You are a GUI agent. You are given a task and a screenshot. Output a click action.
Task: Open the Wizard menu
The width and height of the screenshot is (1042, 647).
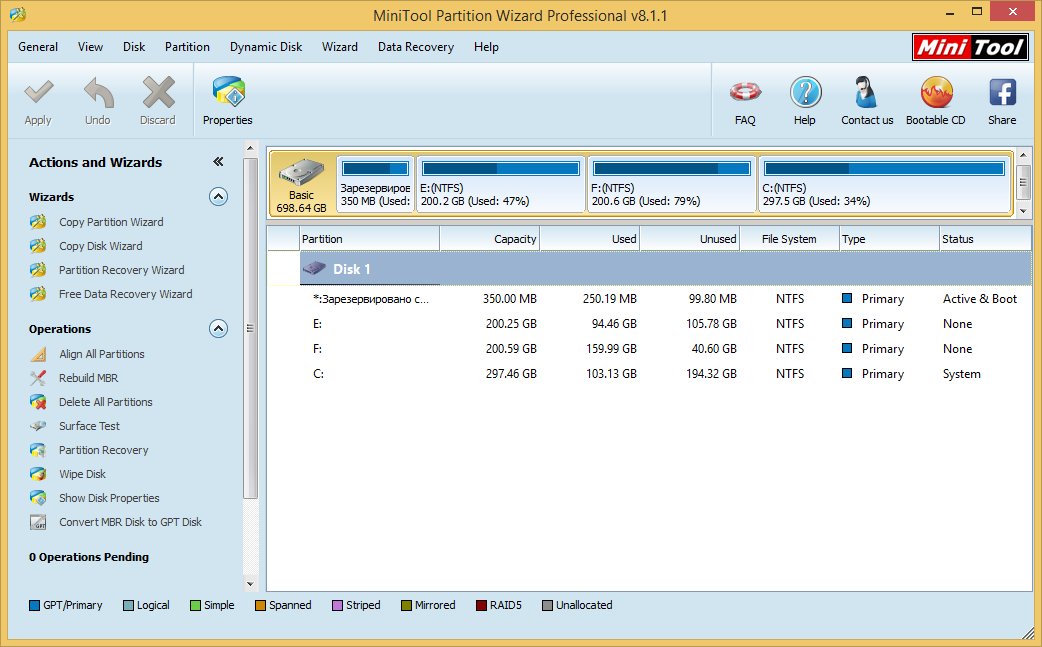340,47
